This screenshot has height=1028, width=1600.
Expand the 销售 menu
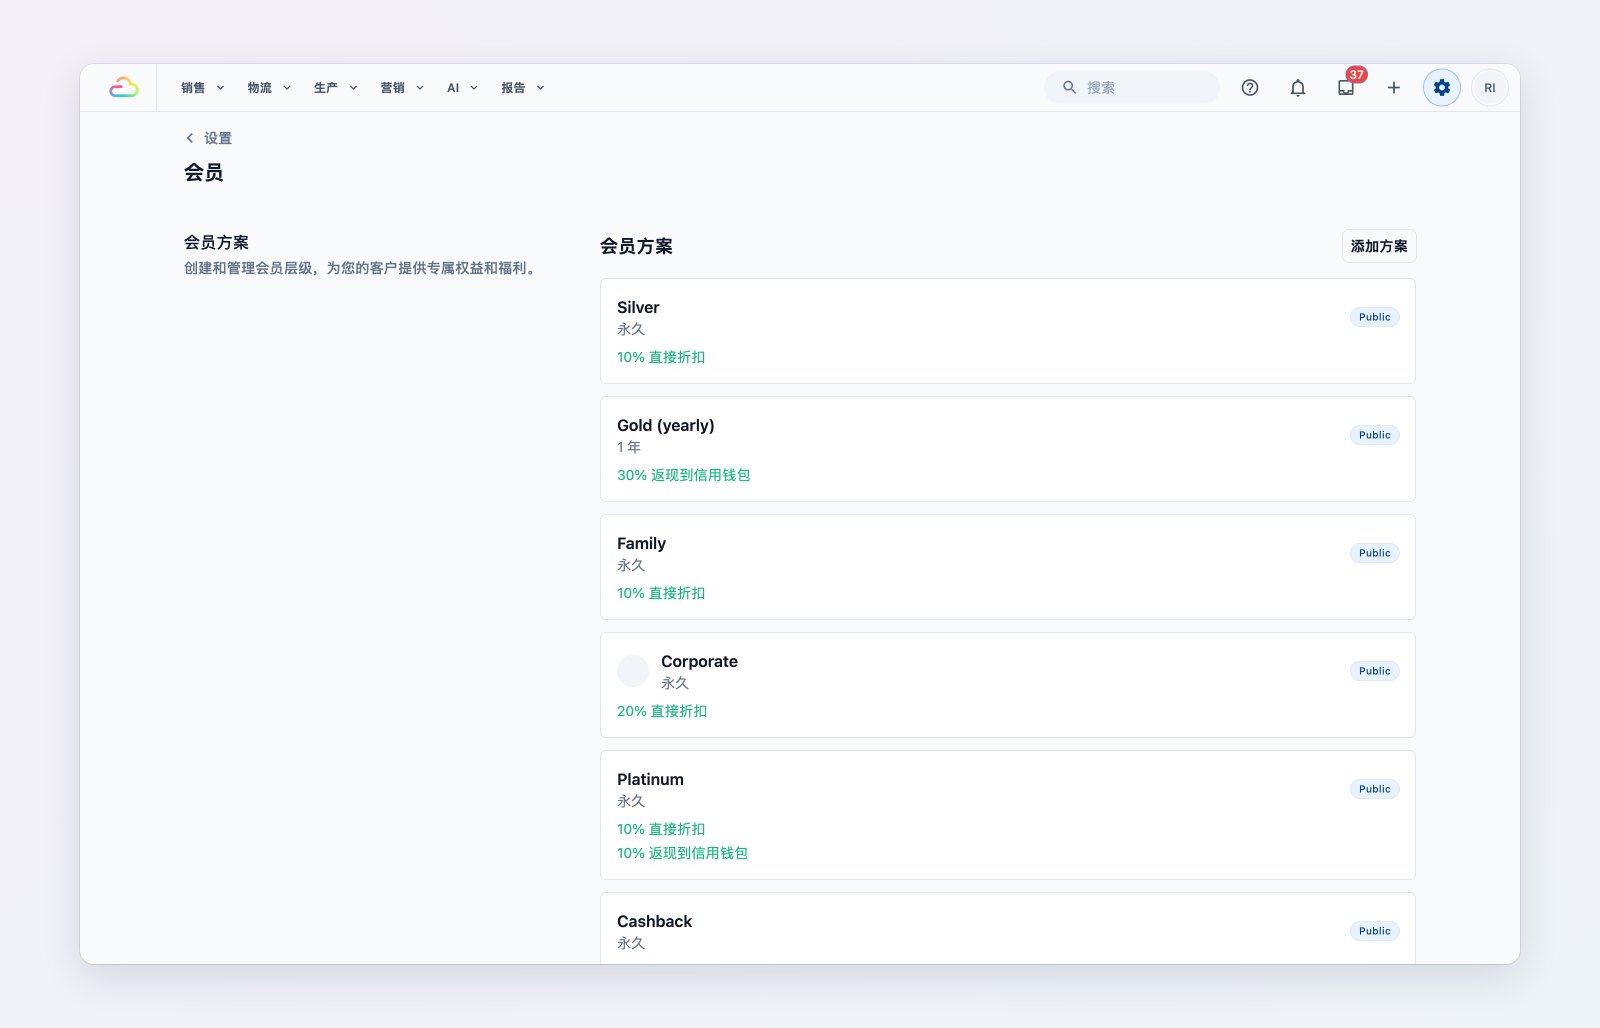203,88
